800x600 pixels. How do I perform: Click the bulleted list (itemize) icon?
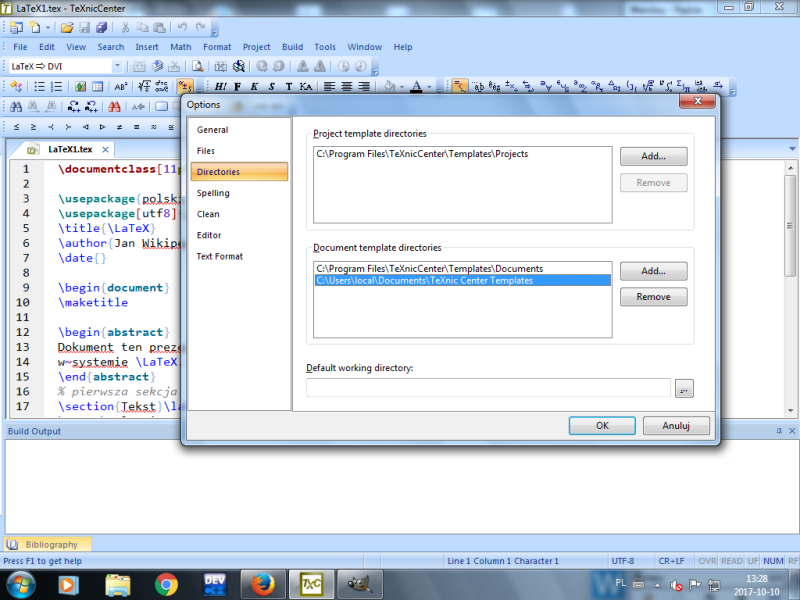[39, 86]
